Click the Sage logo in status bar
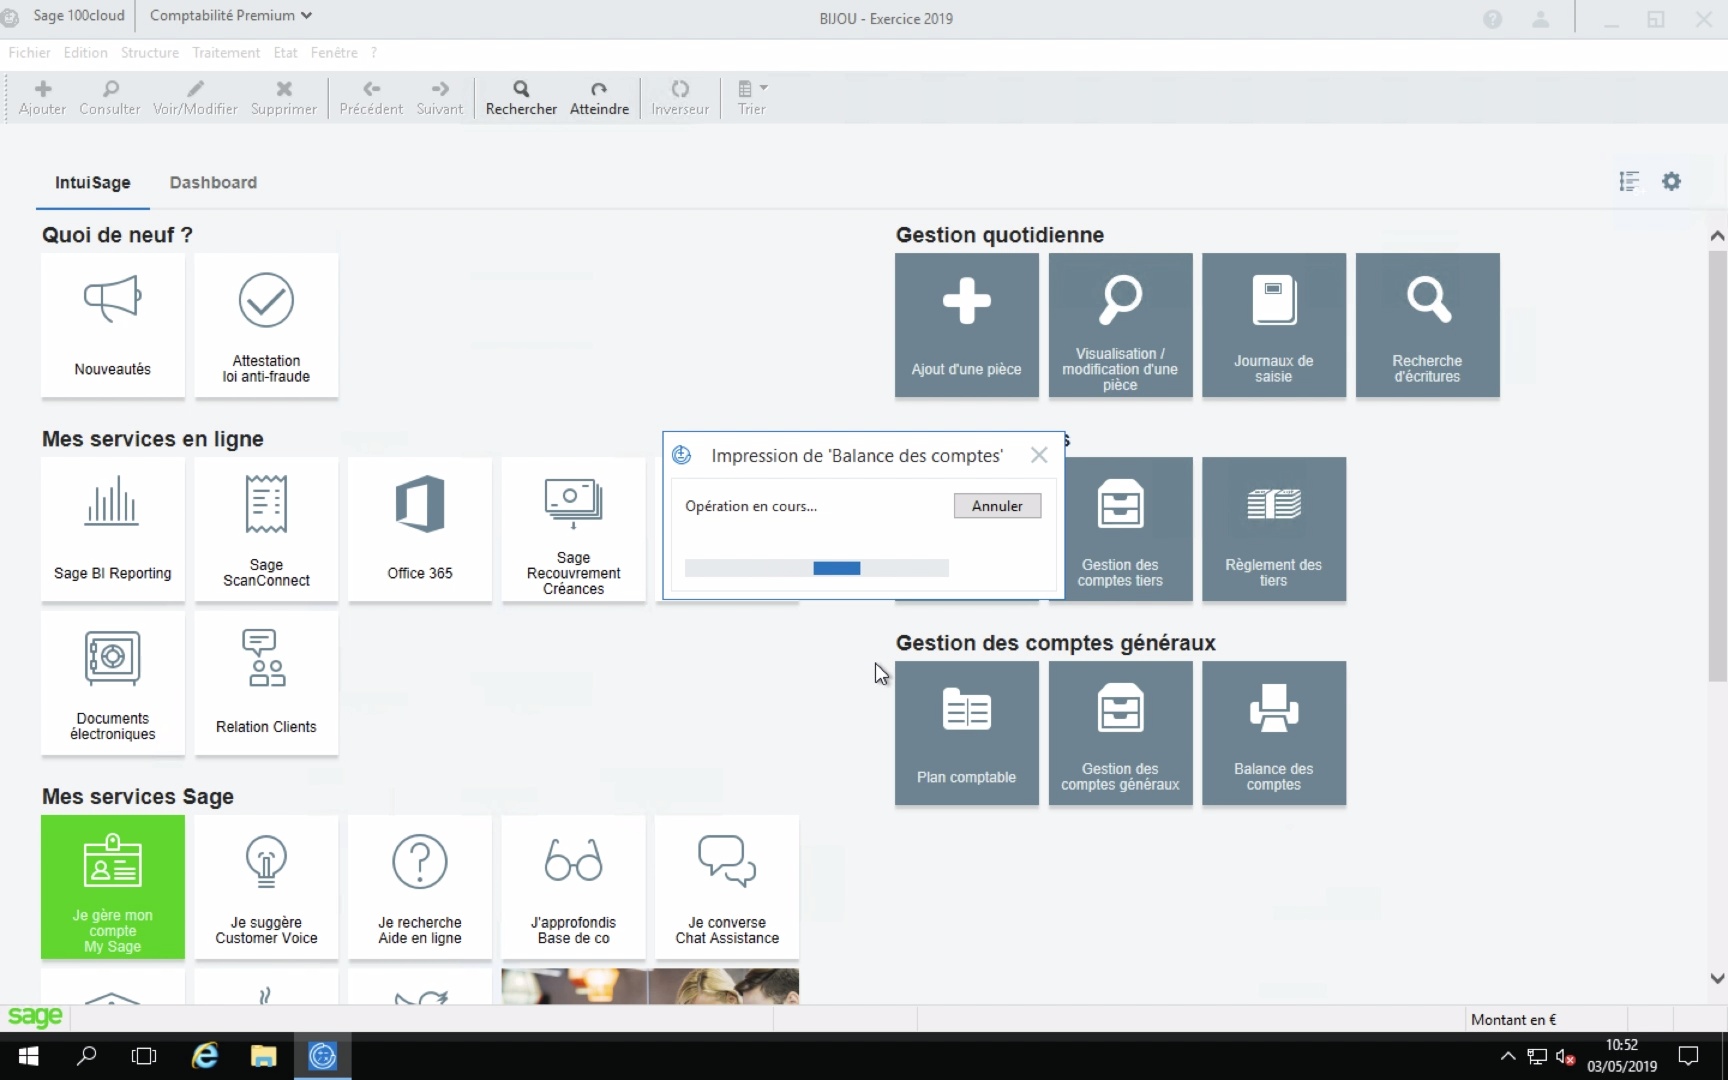Viewport: 1728px width, 1080px height. [x=35, y=1018]
